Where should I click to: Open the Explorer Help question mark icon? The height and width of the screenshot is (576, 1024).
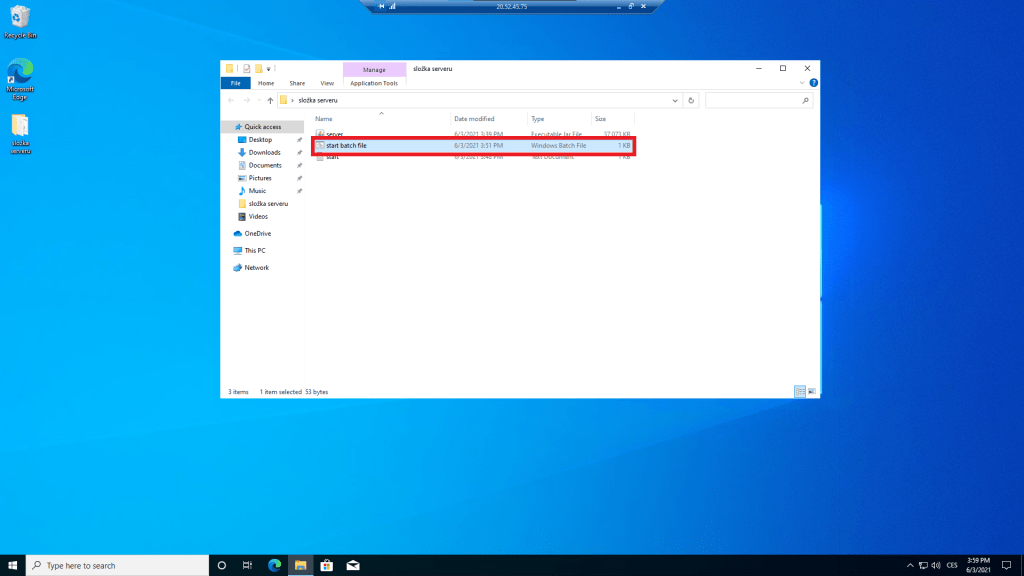click(813, 83)
